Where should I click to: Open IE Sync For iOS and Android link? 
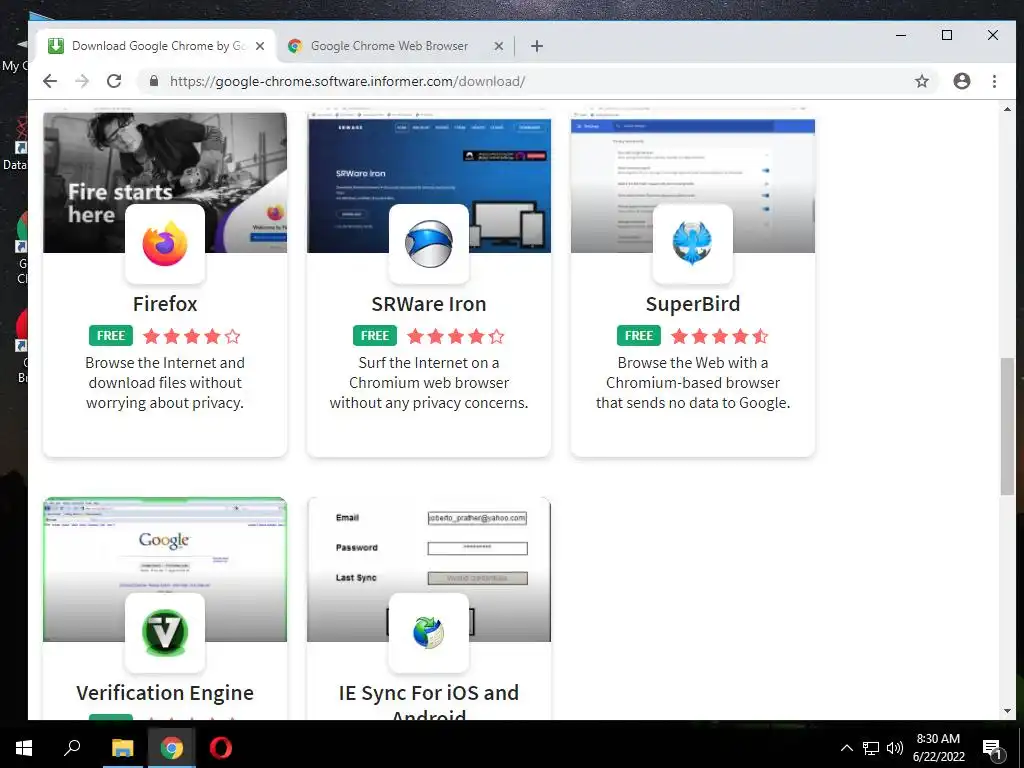pos(428,703)
